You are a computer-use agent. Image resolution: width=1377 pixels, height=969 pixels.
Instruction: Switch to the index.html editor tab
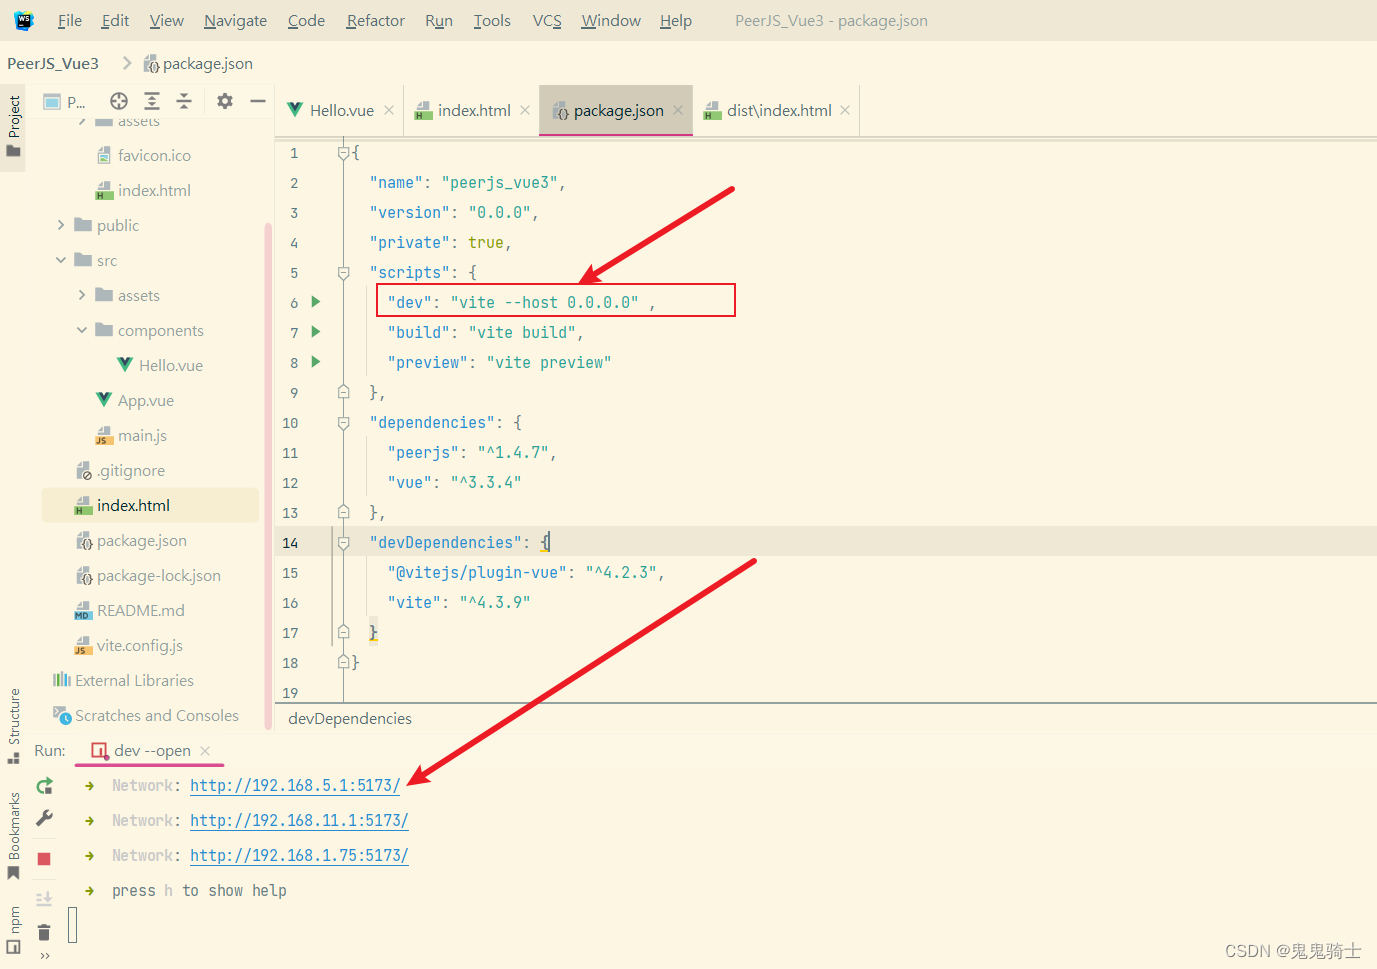click(474, 110)
